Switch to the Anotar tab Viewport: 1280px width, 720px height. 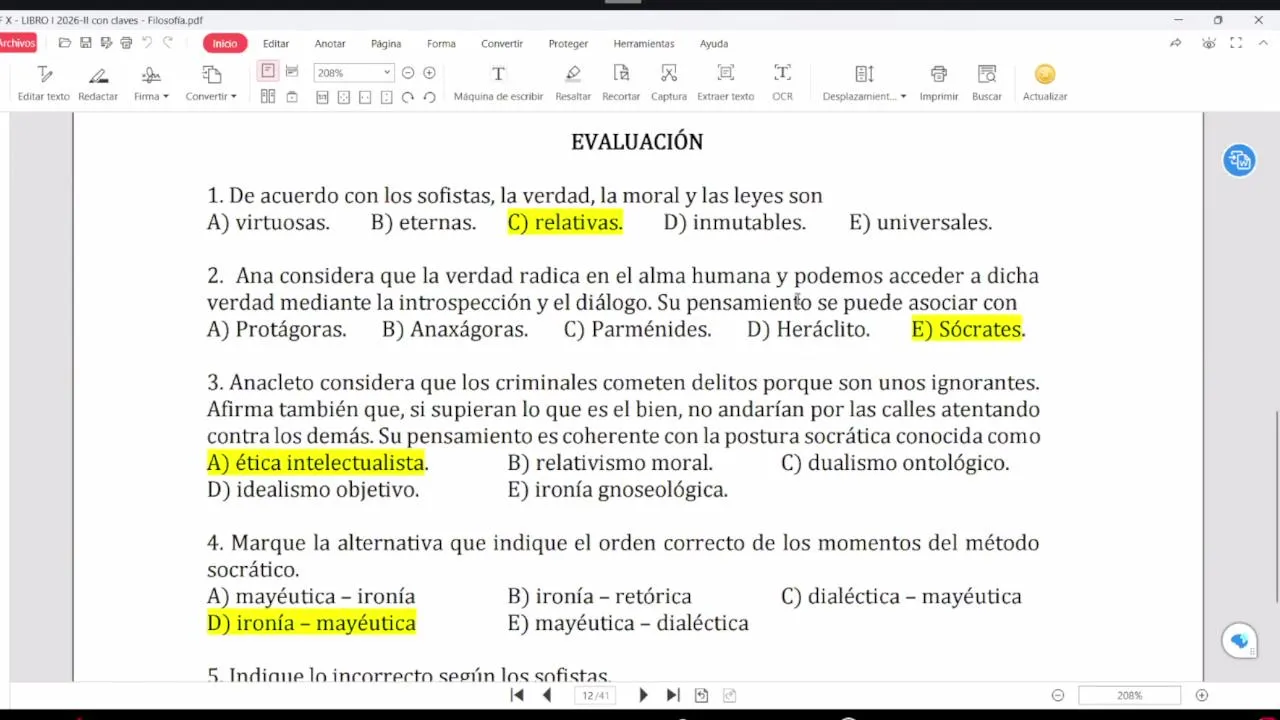[330, 43]
